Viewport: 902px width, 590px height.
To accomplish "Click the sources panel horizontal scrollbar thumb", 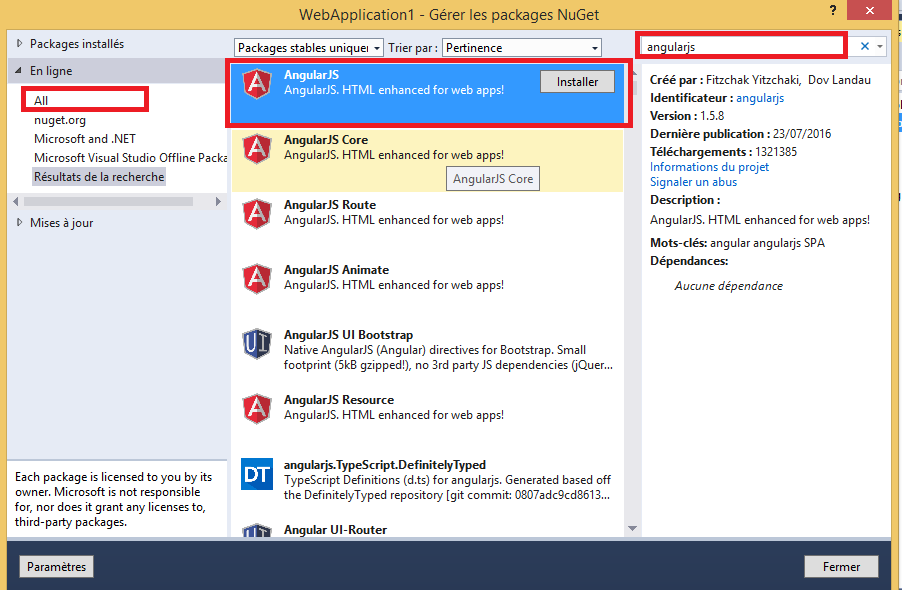I will 108,201.
